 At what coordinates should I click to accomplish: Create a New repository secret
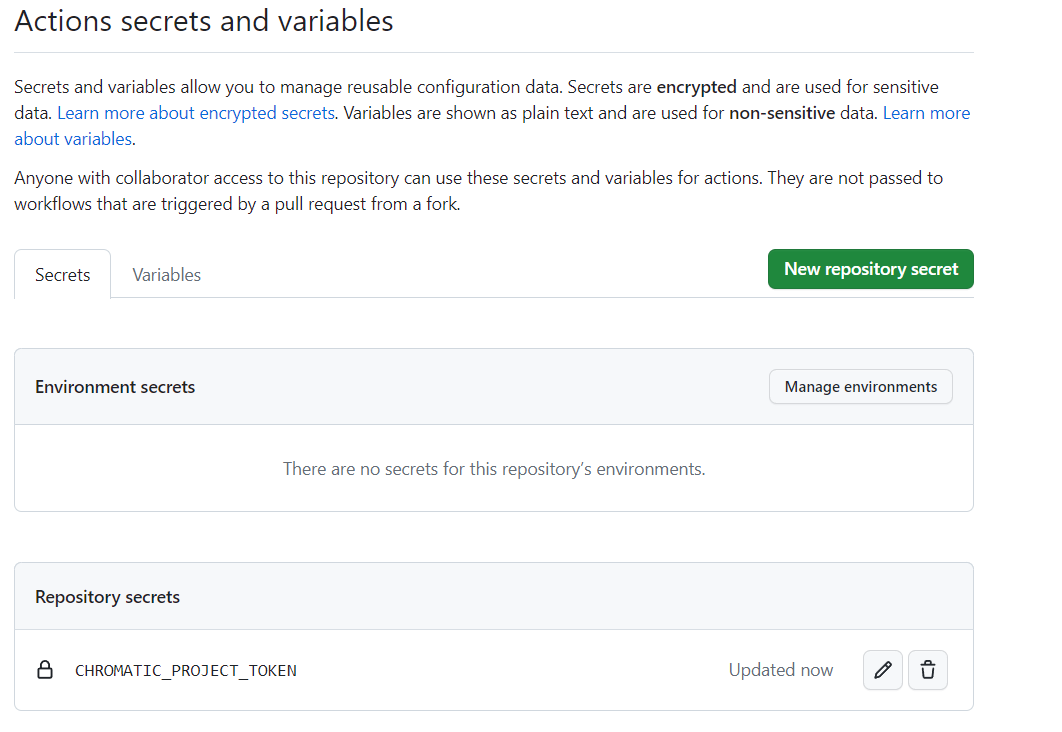click(870, 269)
